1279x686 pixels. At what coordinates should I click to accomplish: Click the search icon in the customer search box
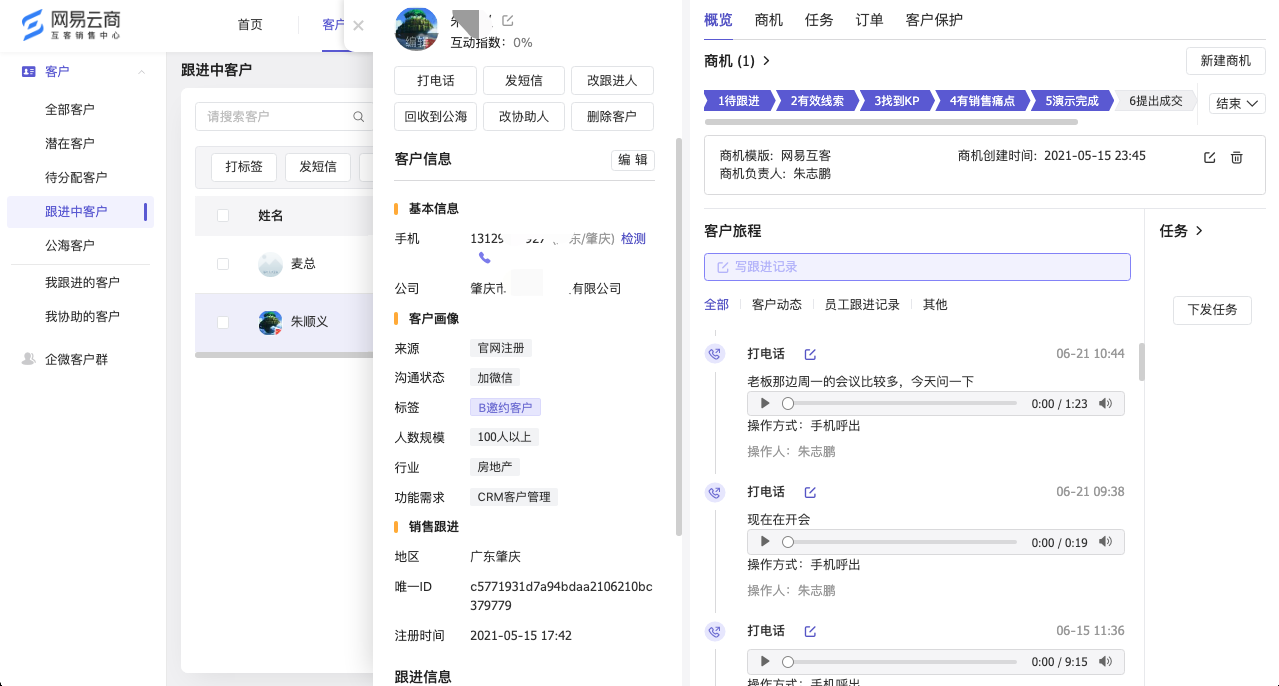pyautogui.click(x=359, y=117)
